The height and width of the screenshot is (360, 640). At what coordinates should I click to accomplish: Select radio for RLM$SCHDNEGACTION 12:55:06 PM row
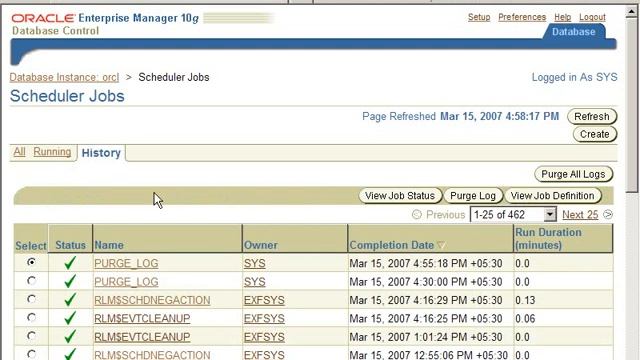click(31, 354)
